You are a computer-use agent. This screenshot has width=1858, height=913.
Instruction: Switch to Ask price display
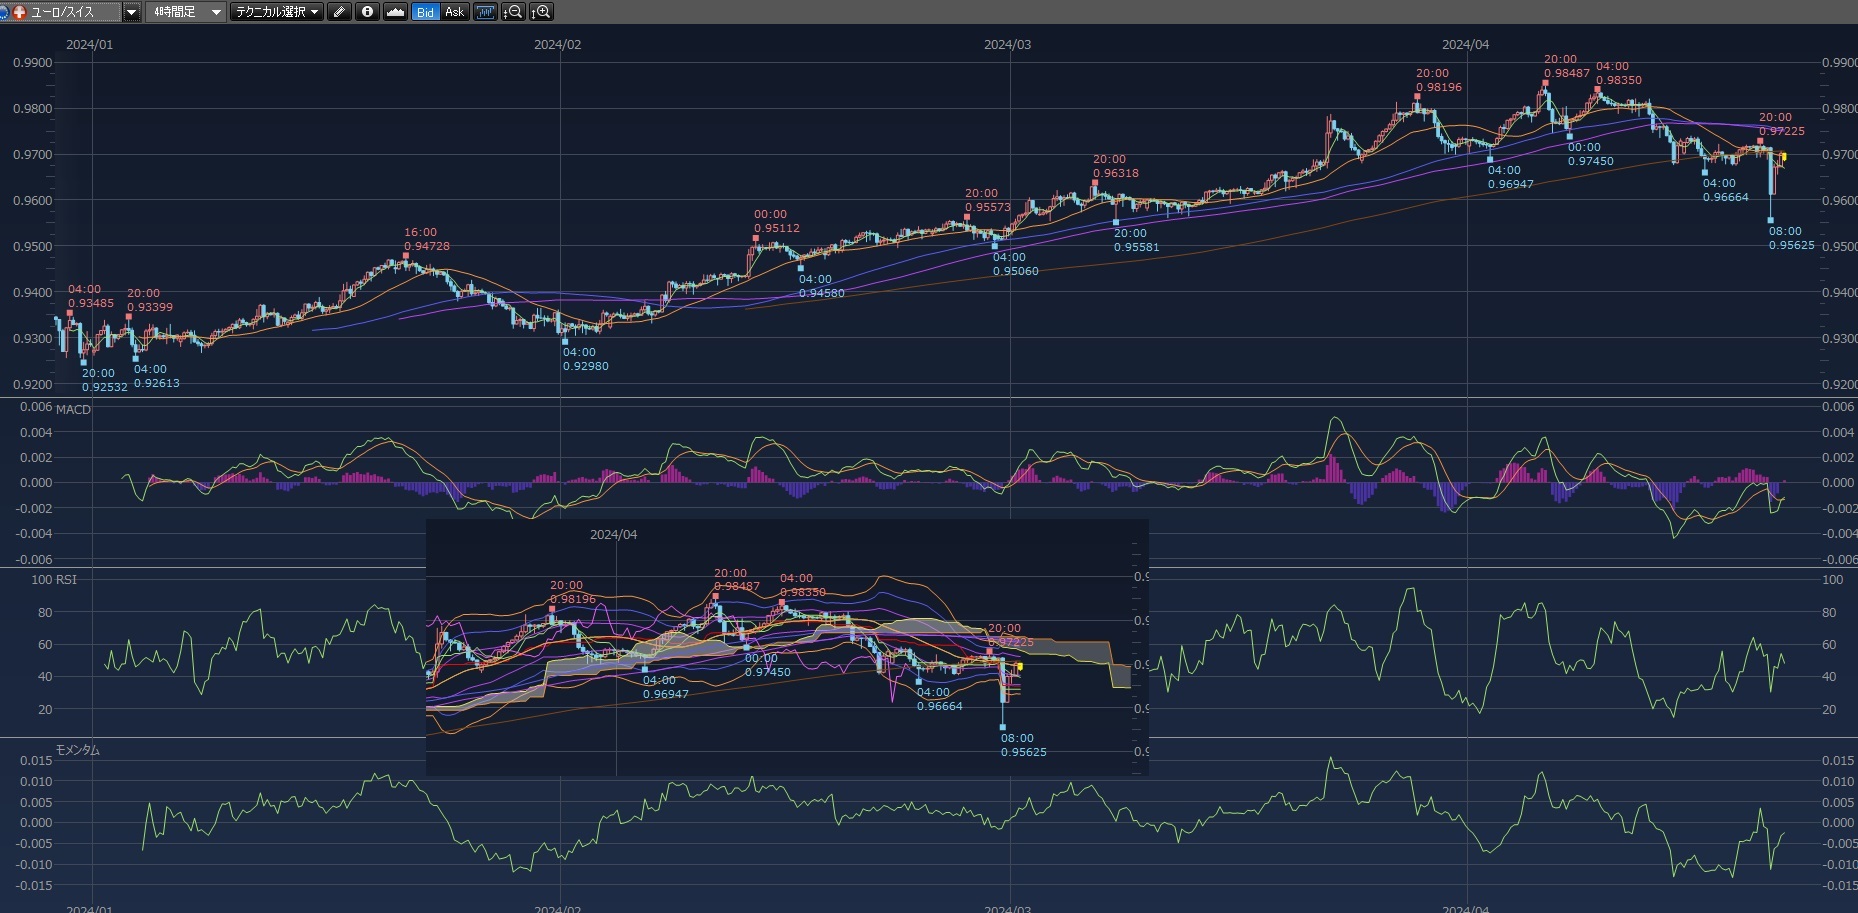454,12
